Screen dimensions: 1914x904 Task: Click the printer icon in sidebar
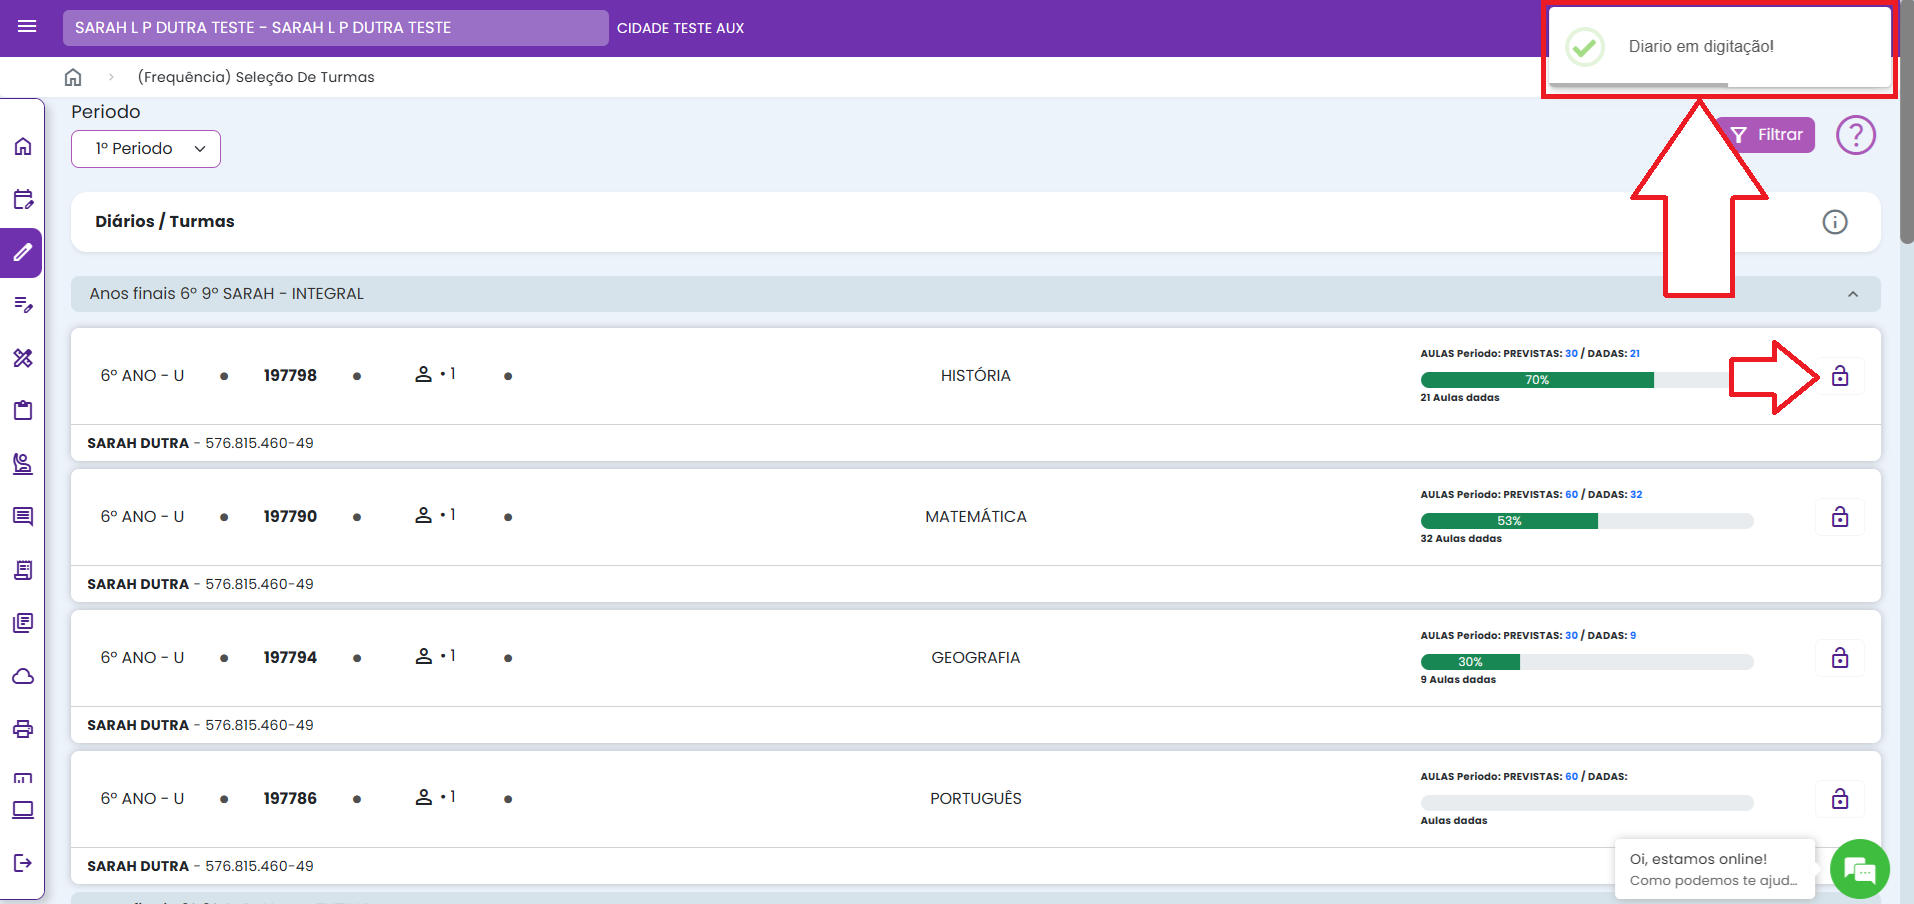(23, 729)
